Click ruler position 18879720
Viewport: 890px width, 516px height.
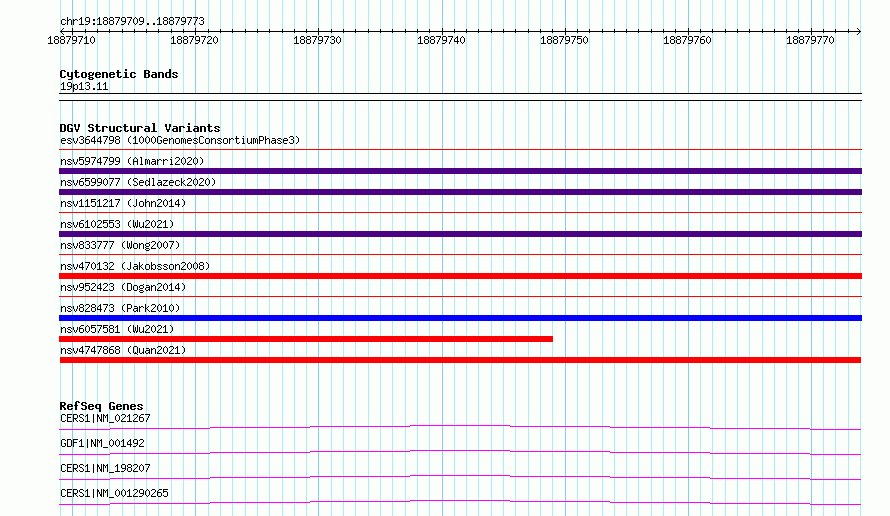point(194,40)
